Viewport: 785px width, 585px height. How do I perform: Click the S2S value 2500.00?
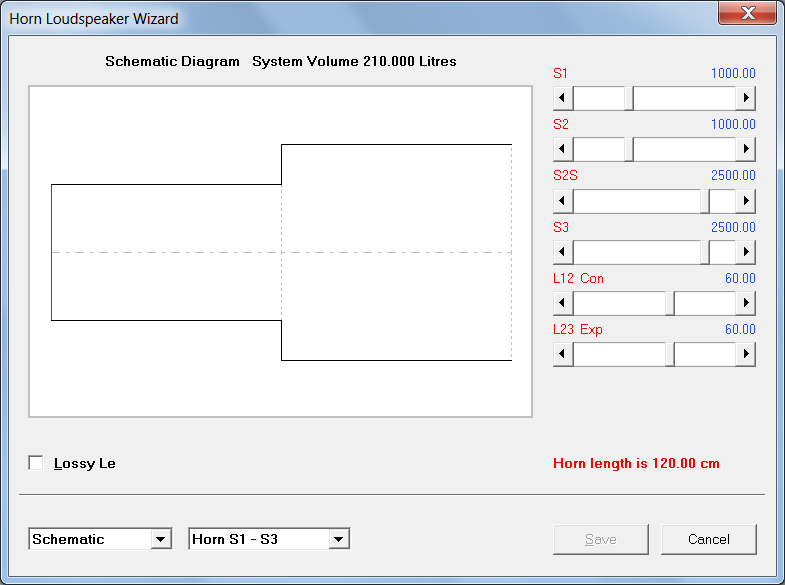click(x=733, y=176)
